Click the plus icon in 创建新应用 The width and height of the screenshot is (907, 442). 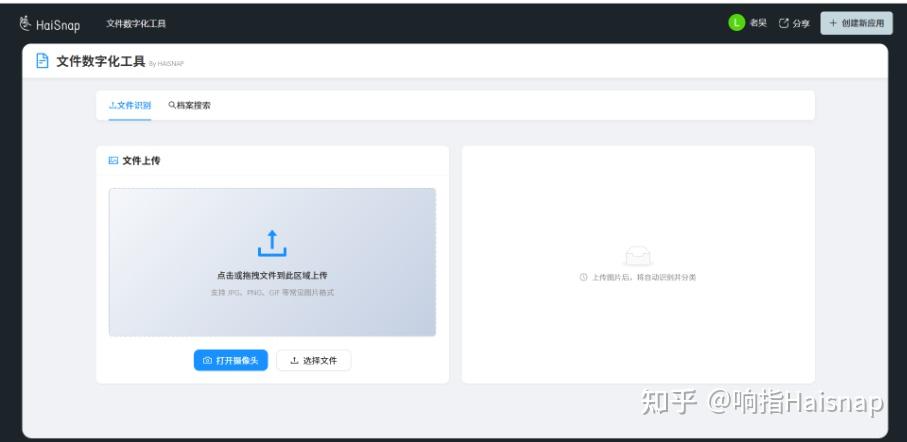(833, 23)
